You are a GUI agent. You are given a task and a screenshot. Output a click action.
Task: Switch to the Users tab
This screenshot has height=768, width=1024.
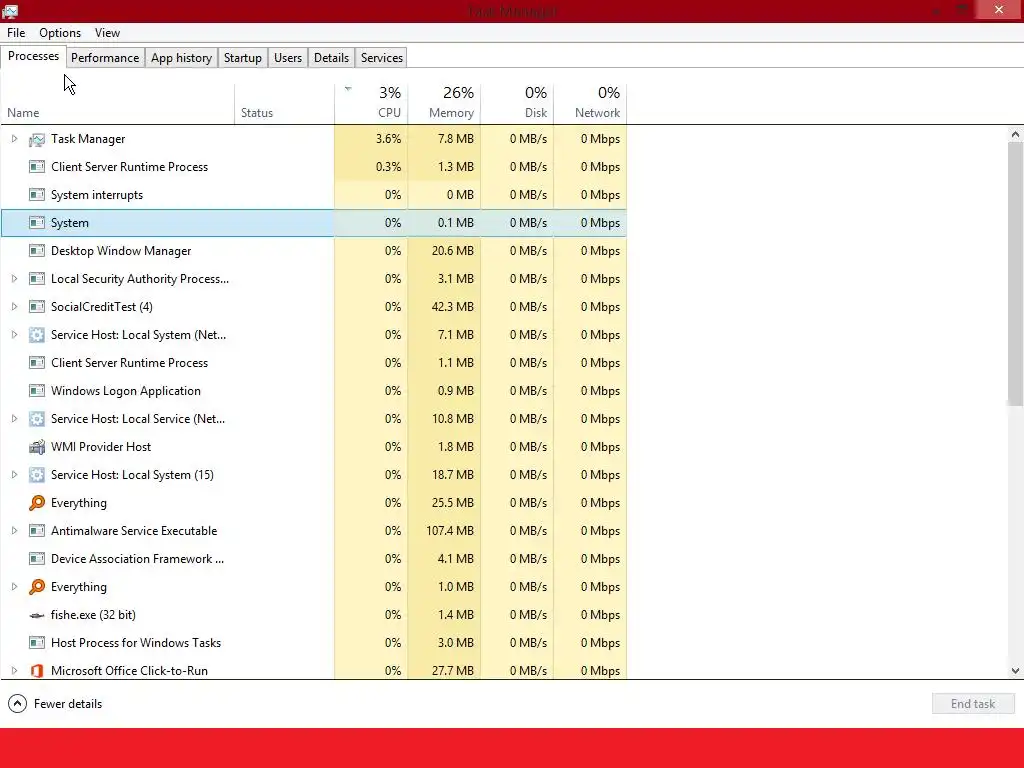(x=288, y=57)
